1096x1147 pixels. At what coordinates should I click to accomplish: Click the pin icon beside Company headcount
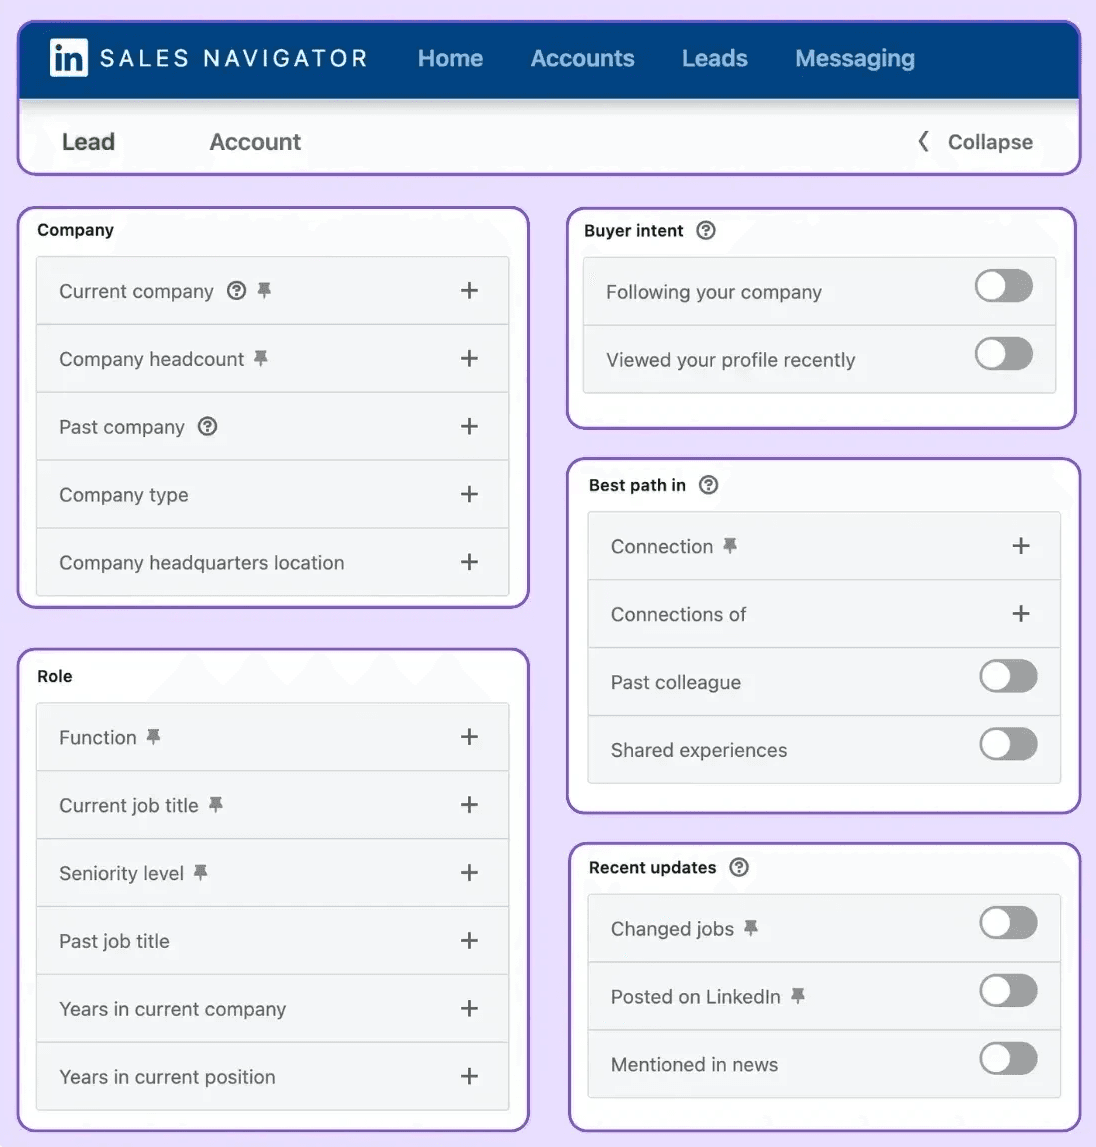[261, 358]
